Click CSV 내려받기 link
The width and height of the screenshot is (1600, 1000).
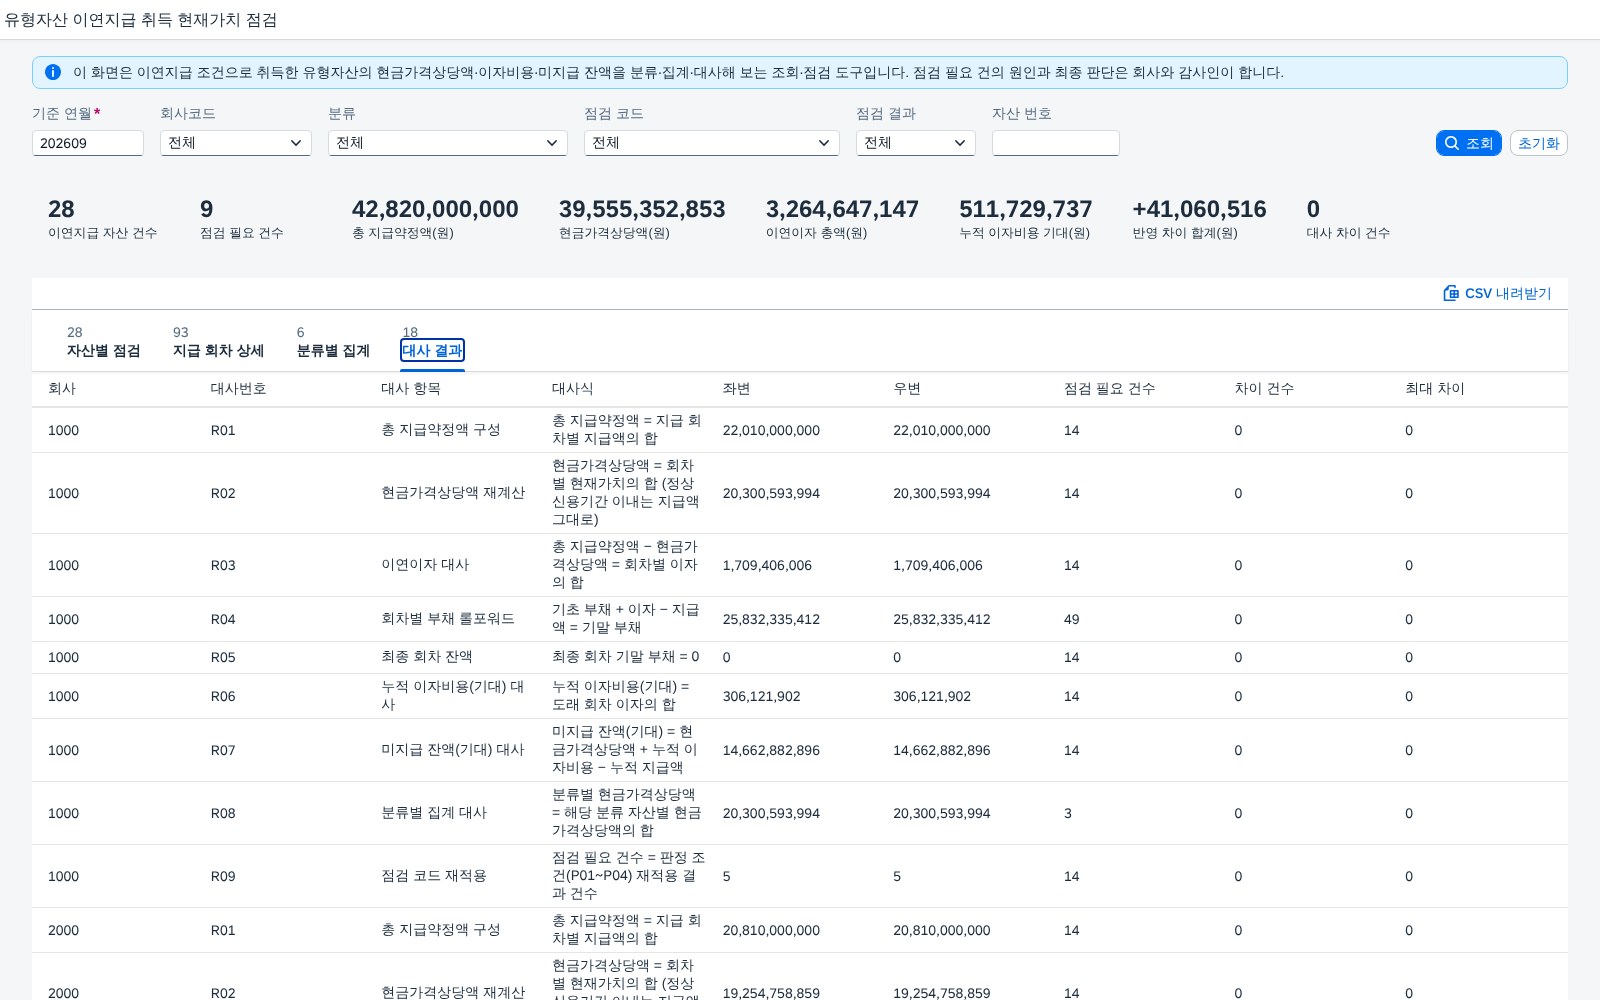(1497, 293)
